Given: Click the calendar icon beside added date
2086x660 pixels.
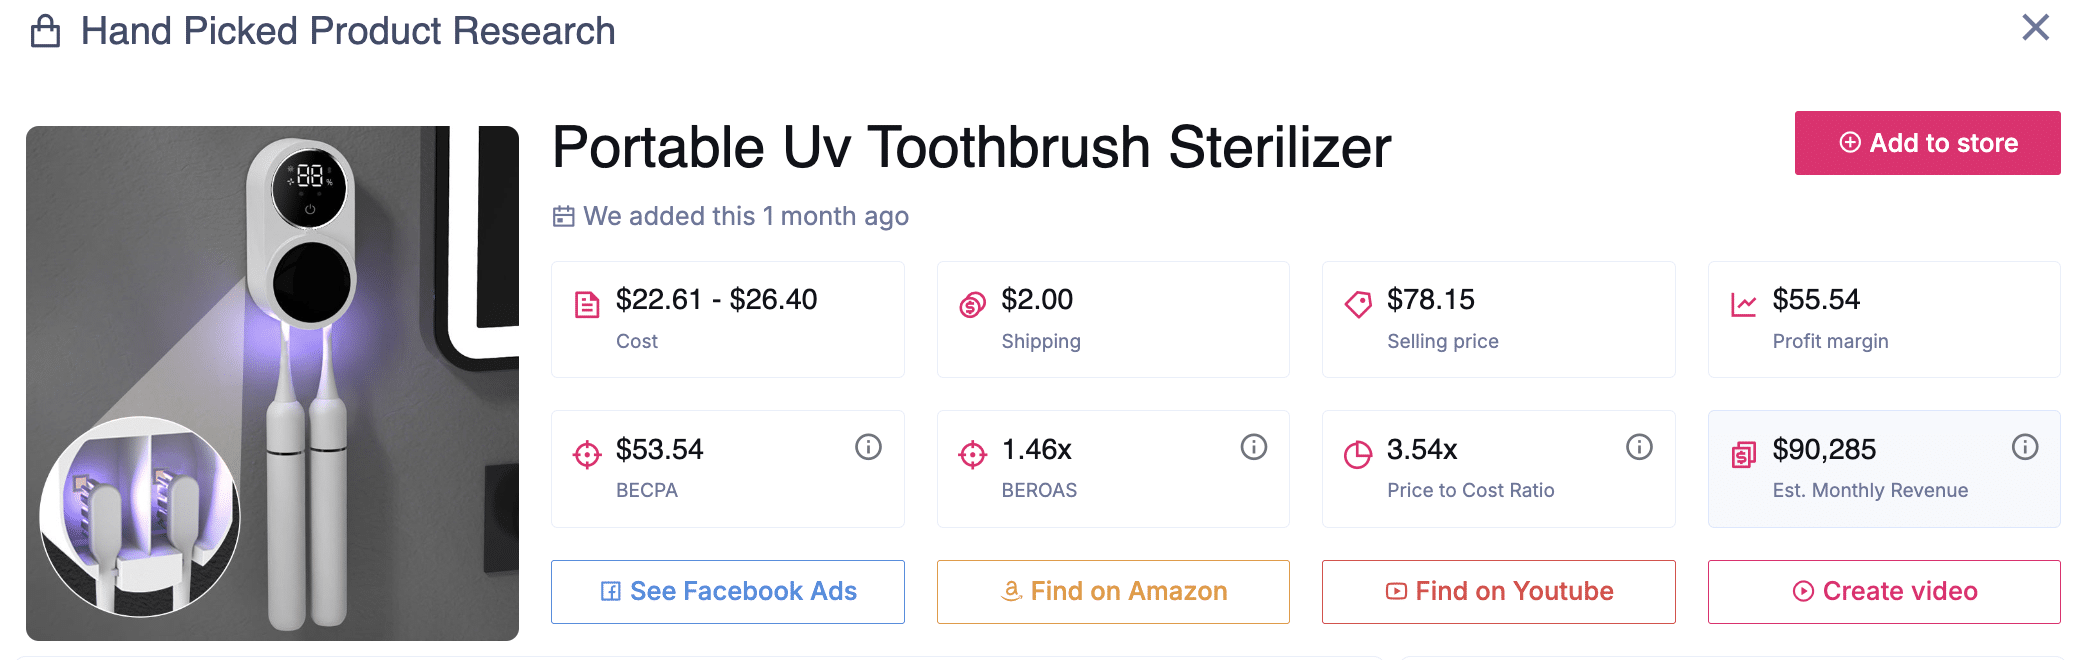Looking at the screenshot, I should (564, 216).
